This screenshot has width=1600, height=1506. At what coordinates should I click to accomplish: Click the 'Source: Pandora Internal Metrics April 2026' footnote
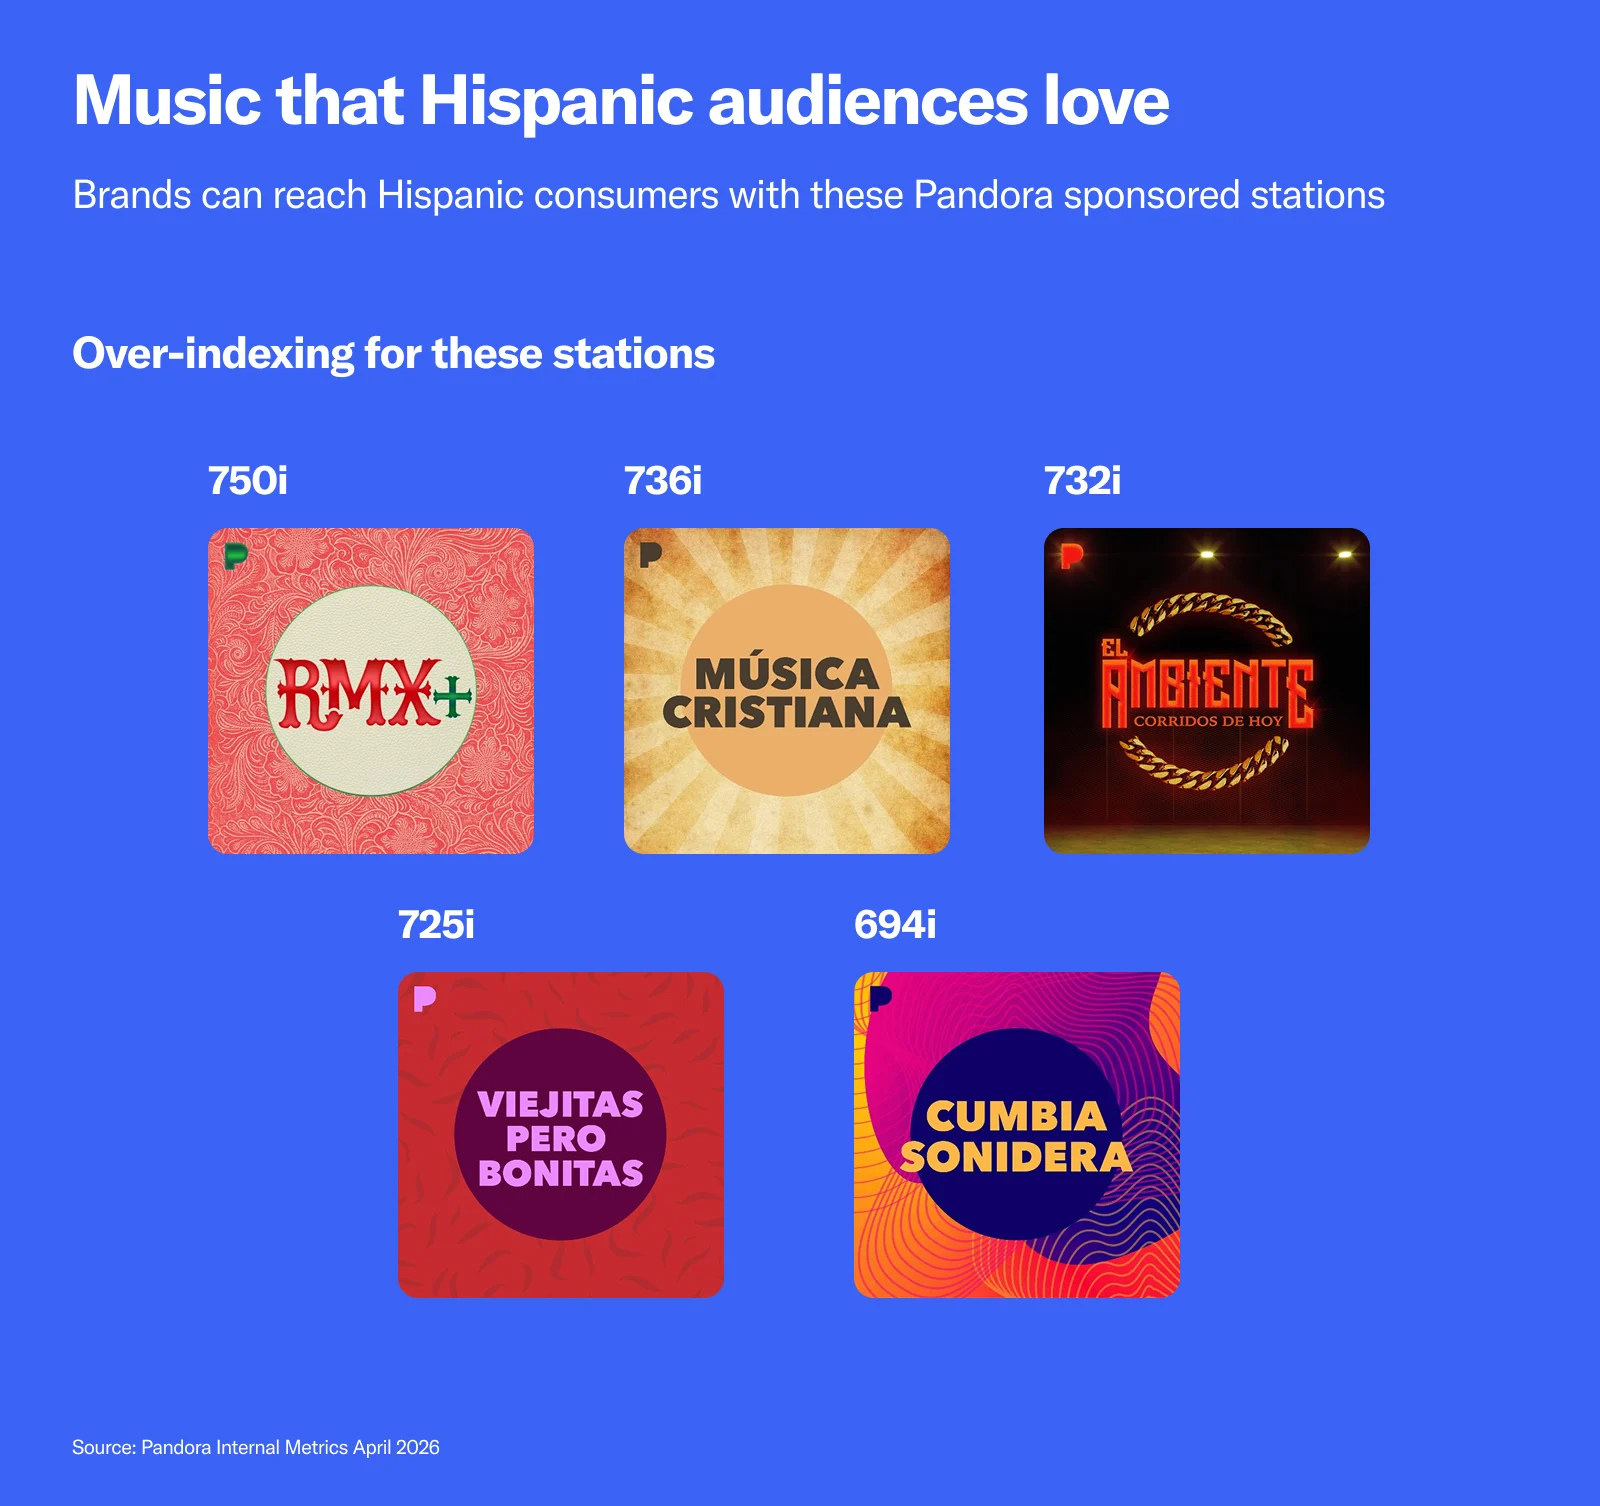point(256,1448)
